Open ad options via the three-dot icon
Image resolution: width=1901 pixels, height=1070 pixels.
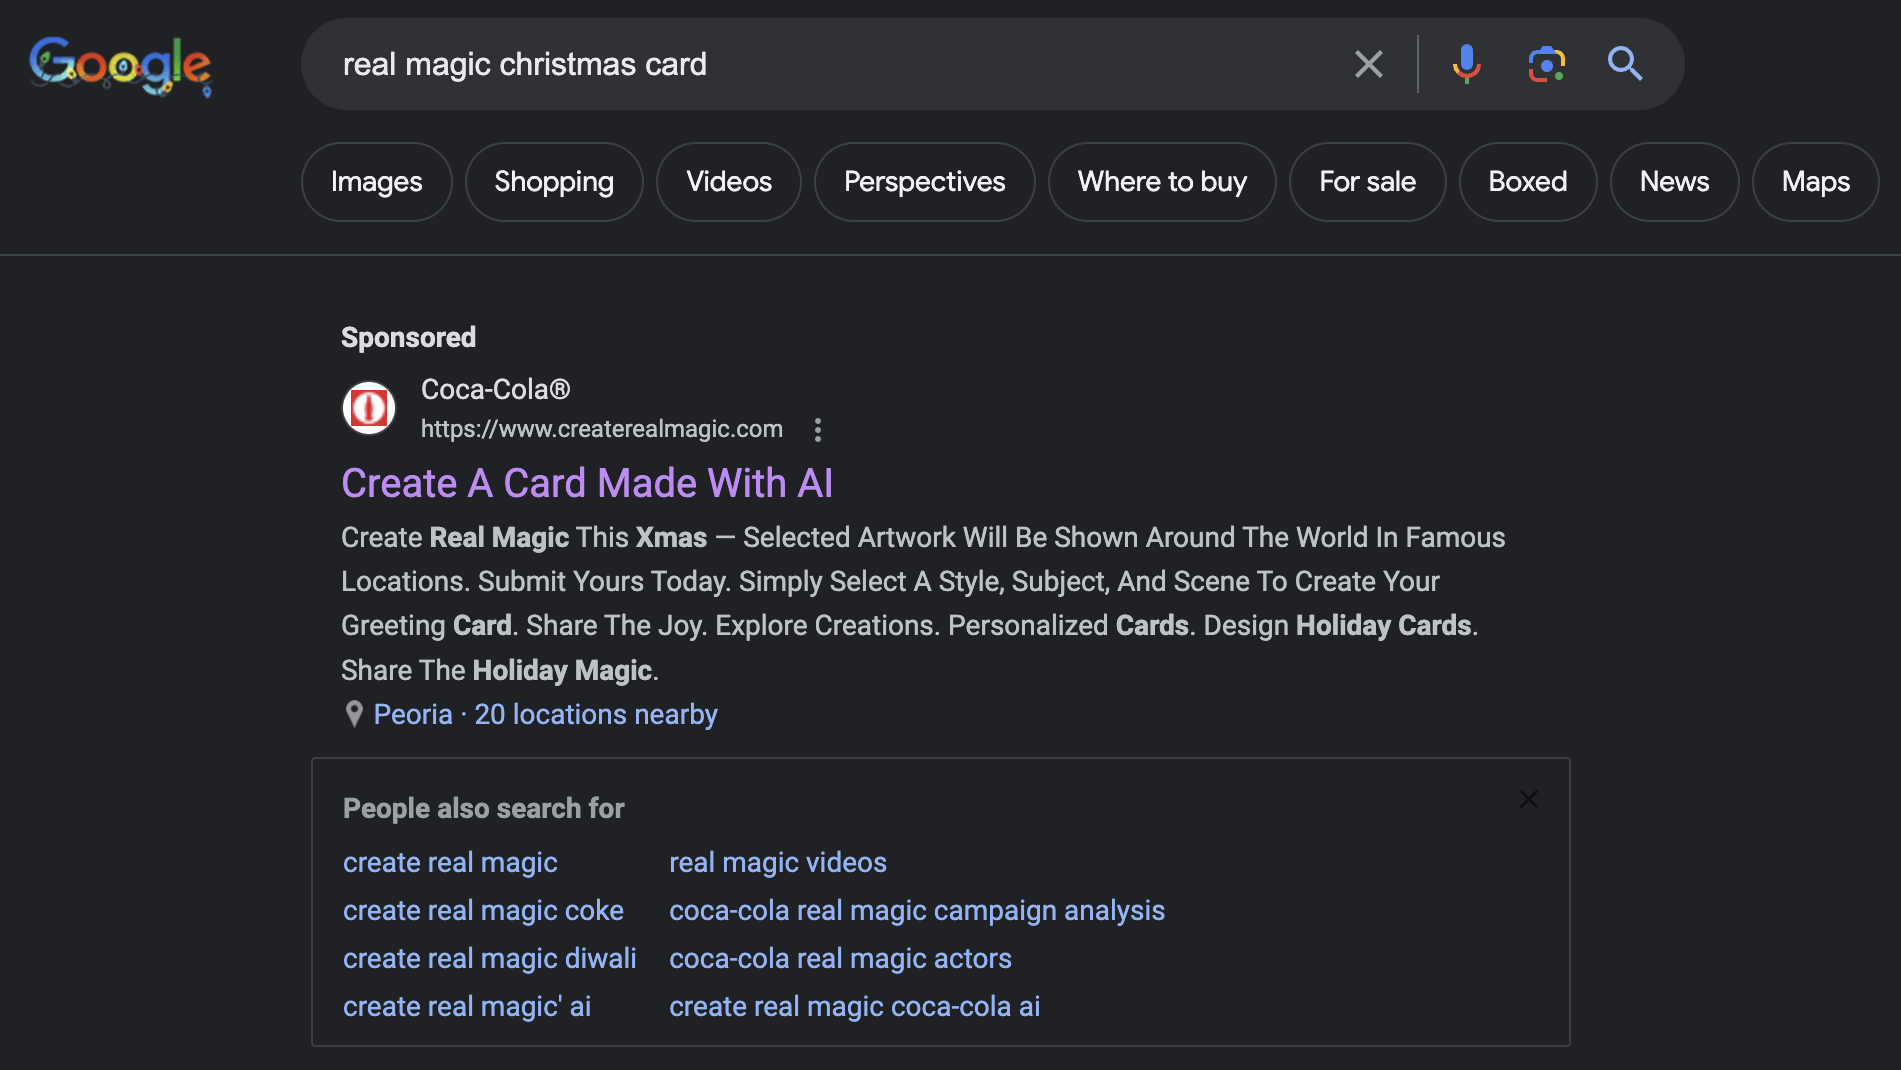point(818,429)
